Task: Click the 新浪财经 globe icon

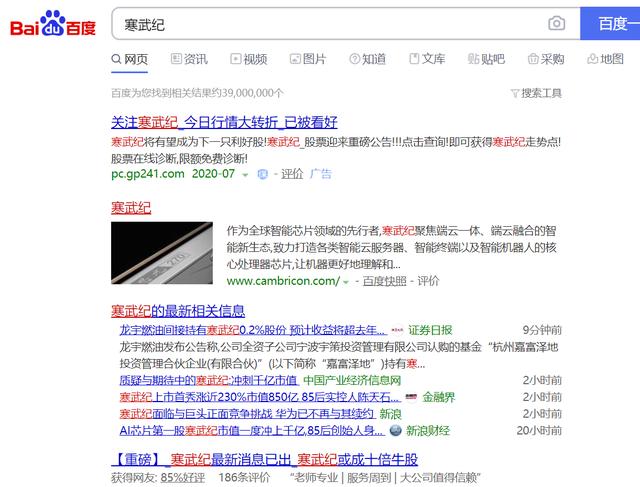Action: 396,430
